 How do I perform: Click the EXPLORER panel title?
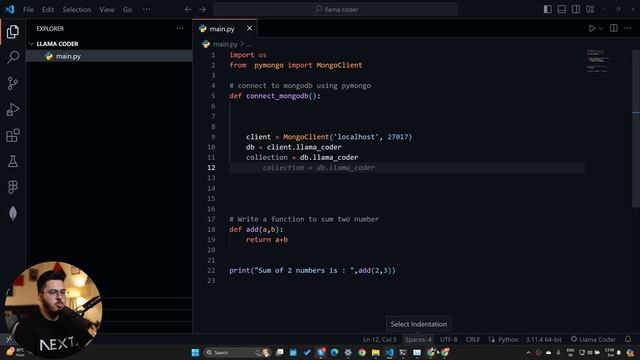click(50, 29)
